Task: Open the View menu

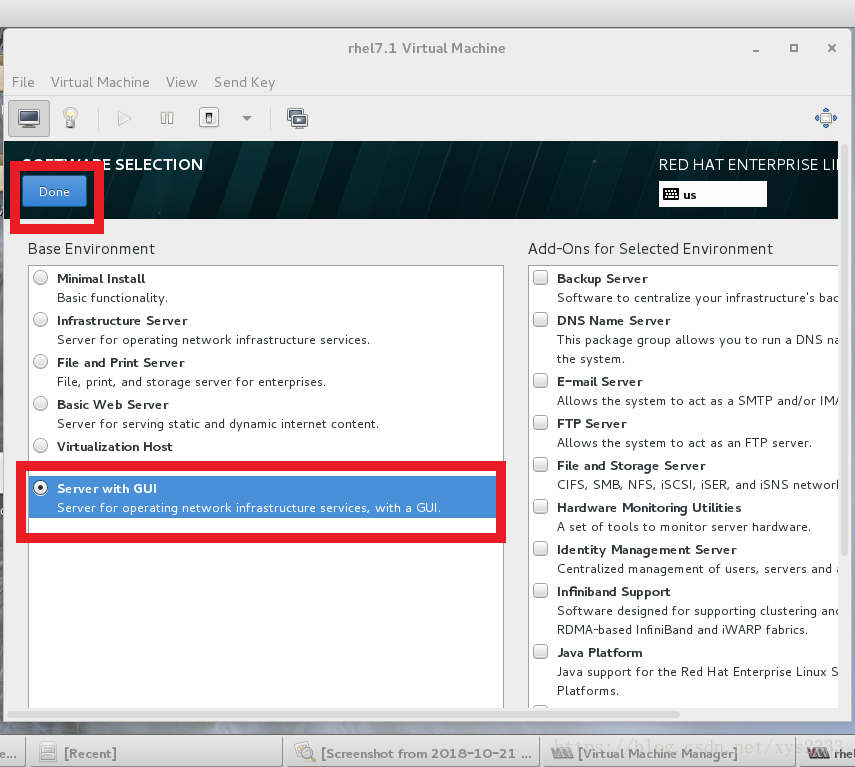Action: tap(182, 82)
